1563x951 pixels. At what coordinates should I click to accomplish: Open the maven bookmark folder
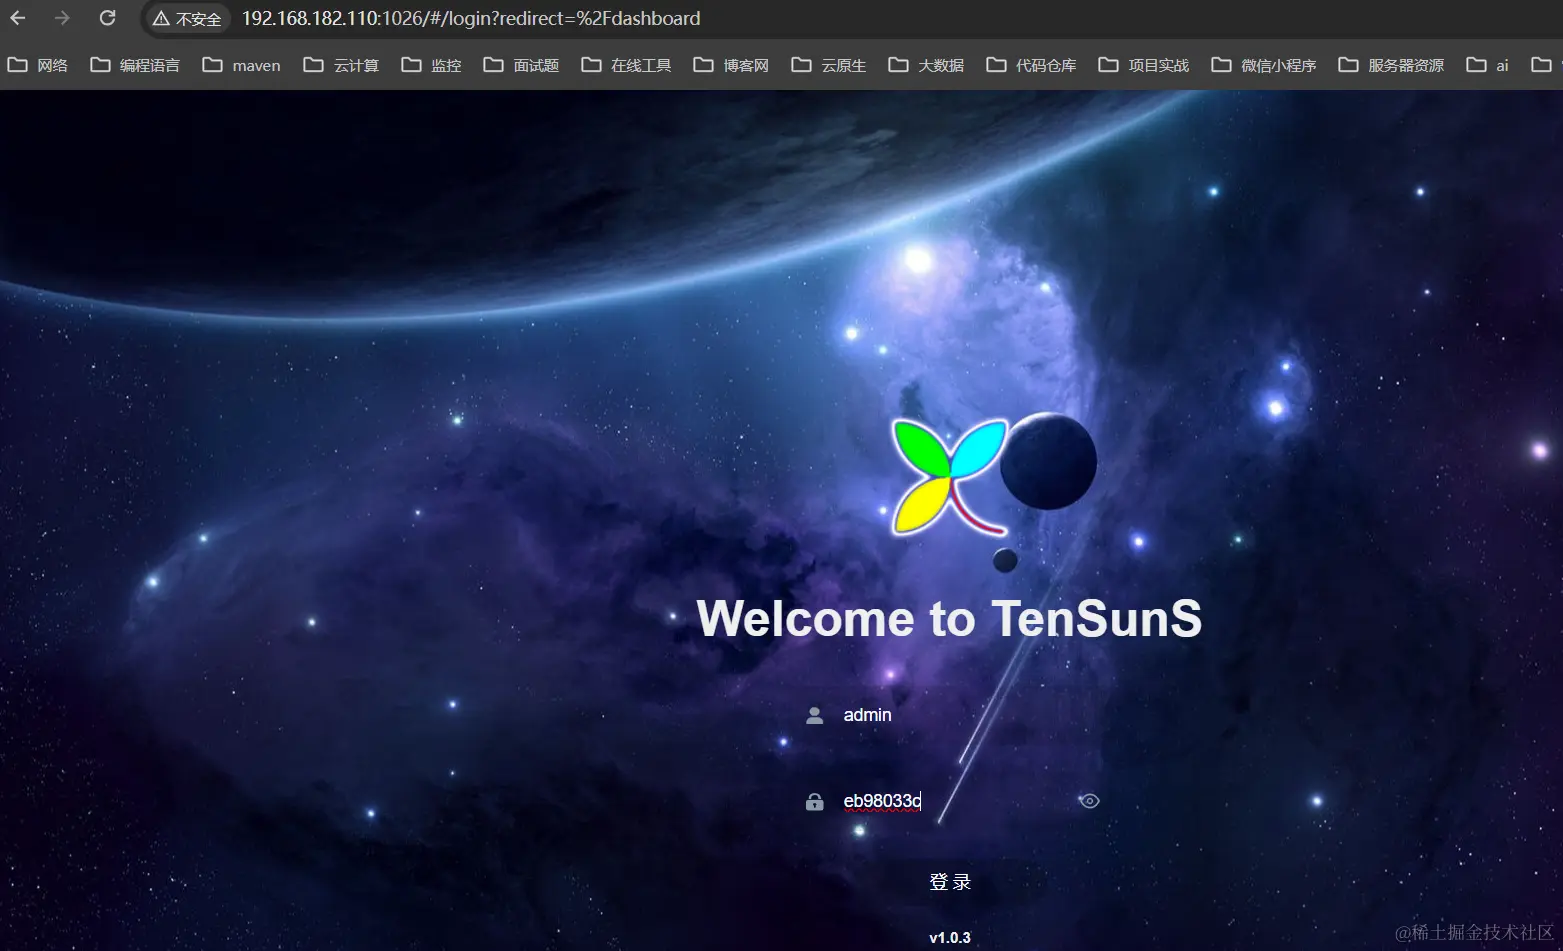pyautogui.click(x=241, y=65)
